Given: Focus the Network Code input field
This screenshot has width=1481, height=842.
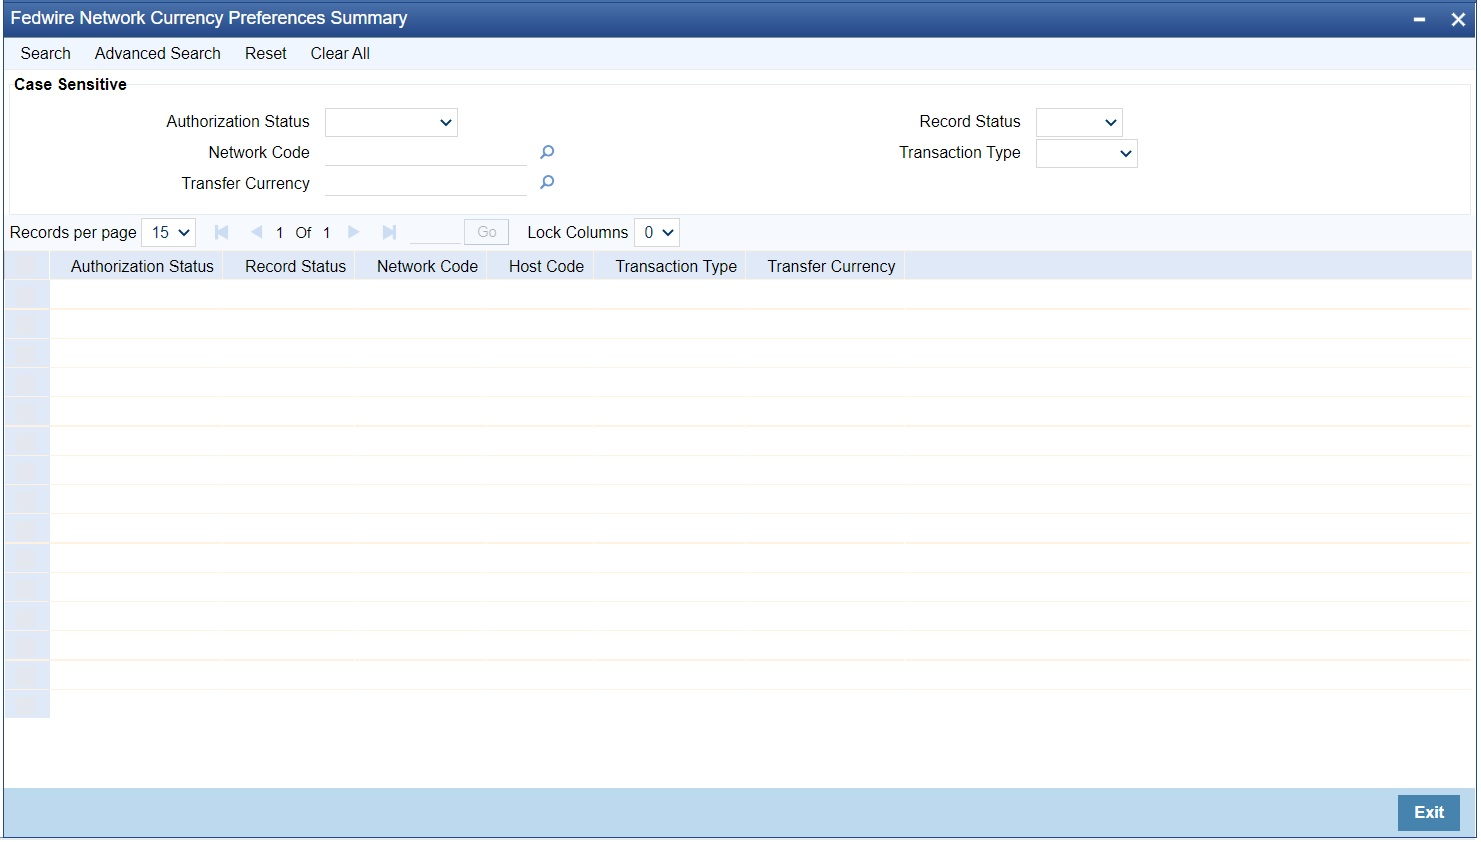Looking at the screenshot, I should click(426, 152).
